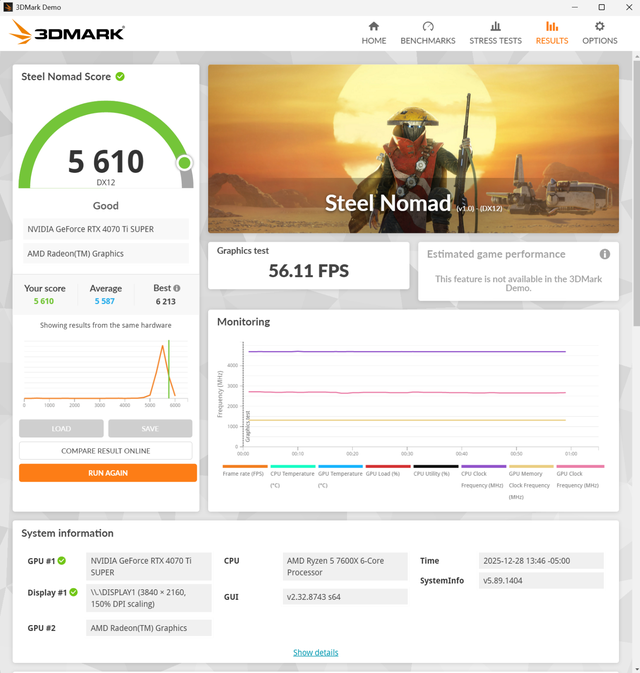640x673 pixels.
Task: Open Stress Tests via the bar chart icon
Action: [x=495, y=27]
